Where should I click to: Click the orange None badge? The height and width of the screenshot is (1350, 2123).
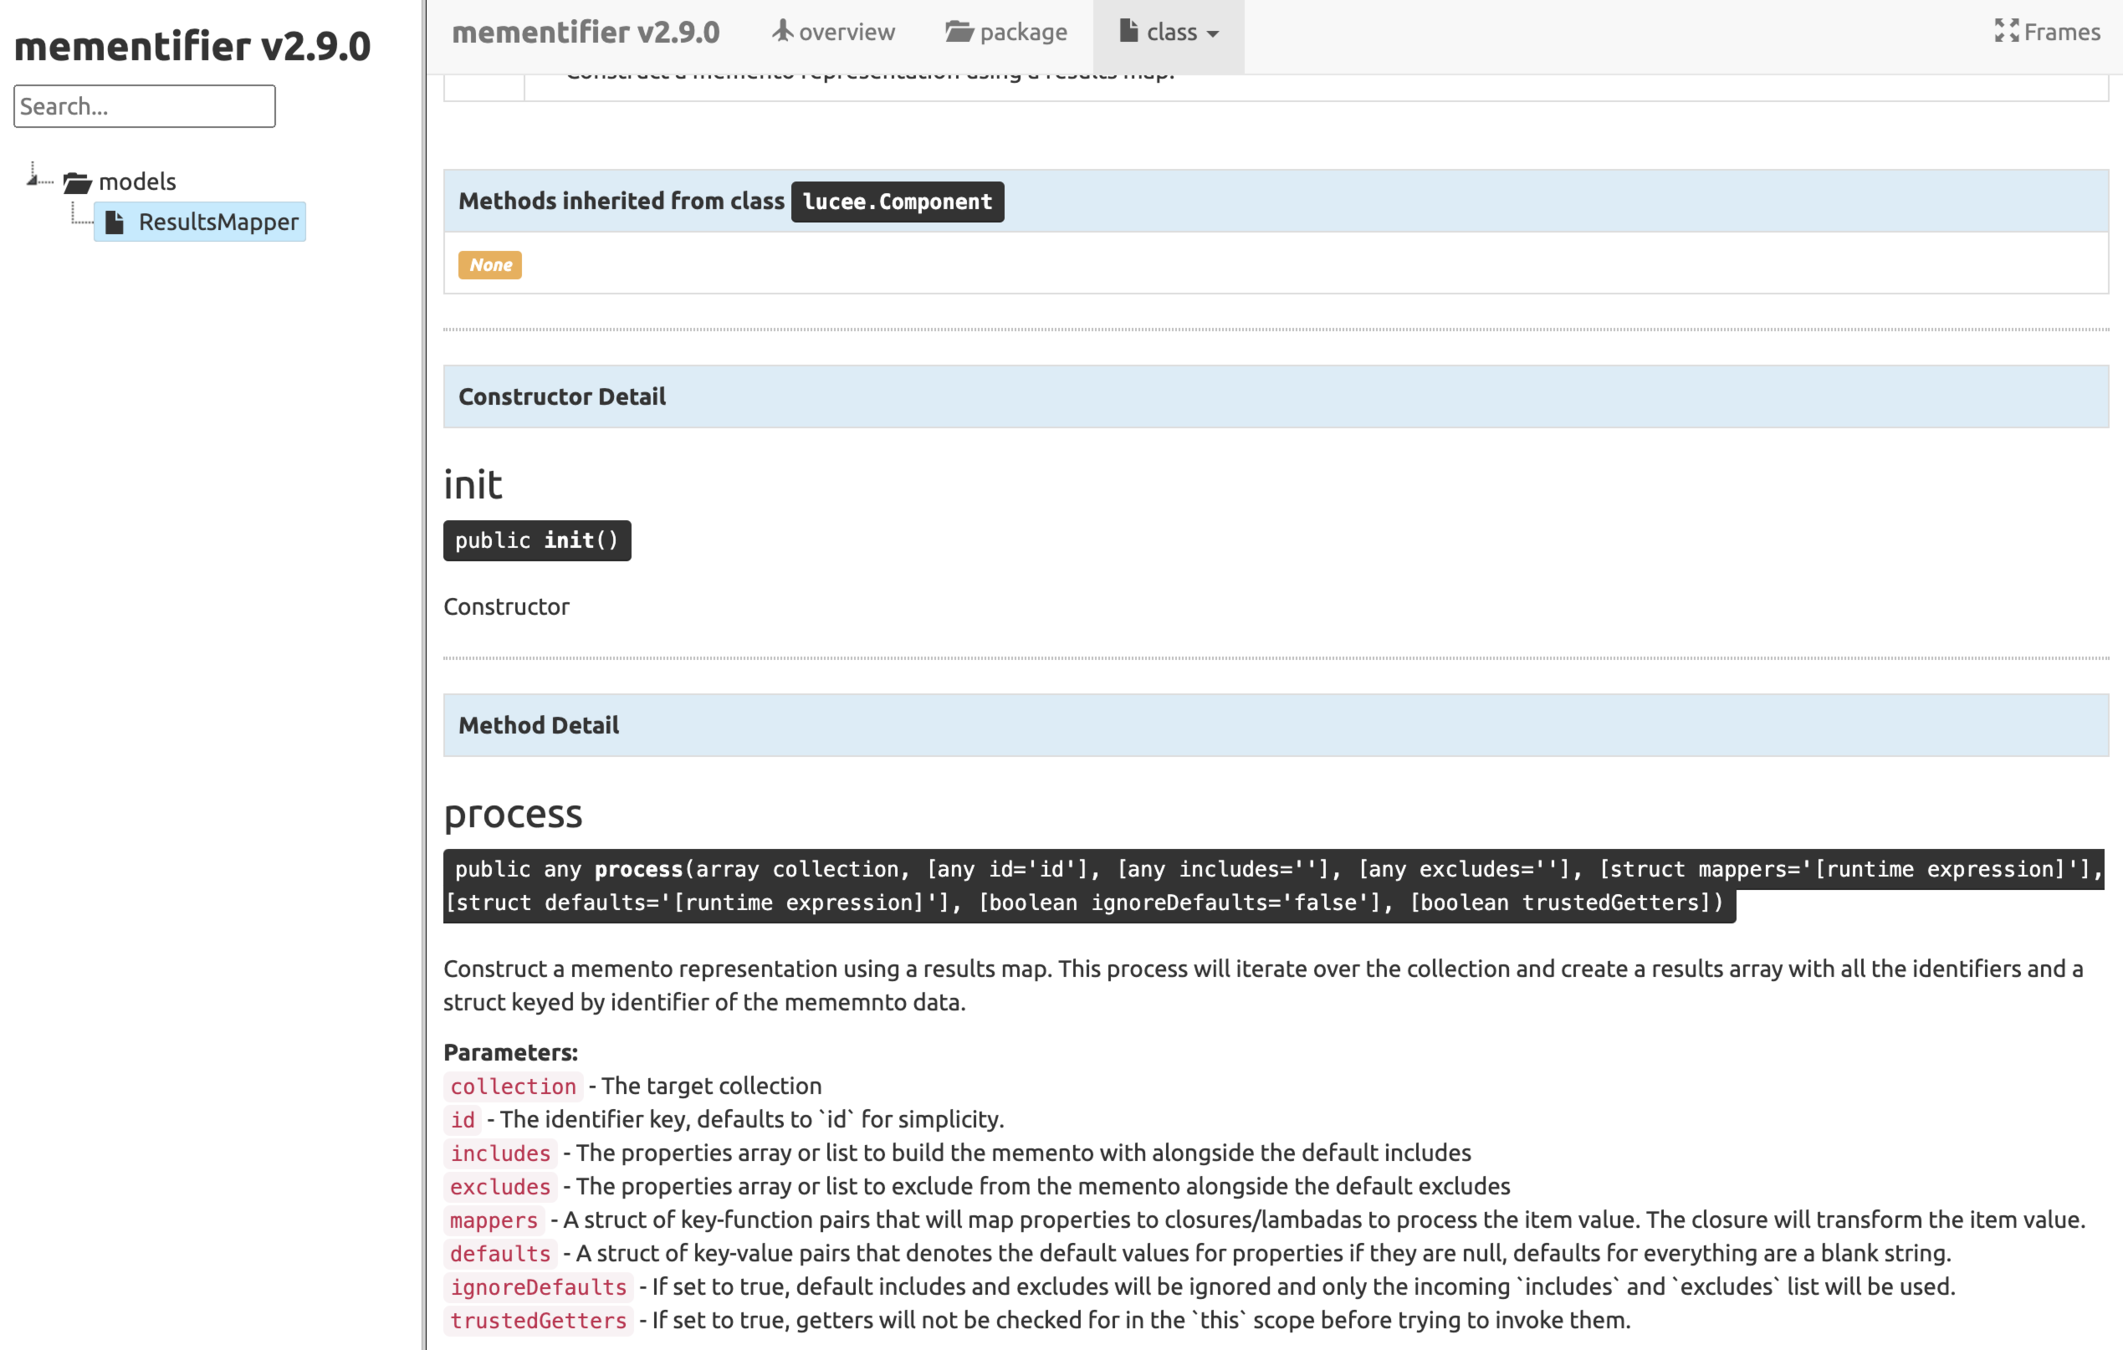[x=490, y=265]
